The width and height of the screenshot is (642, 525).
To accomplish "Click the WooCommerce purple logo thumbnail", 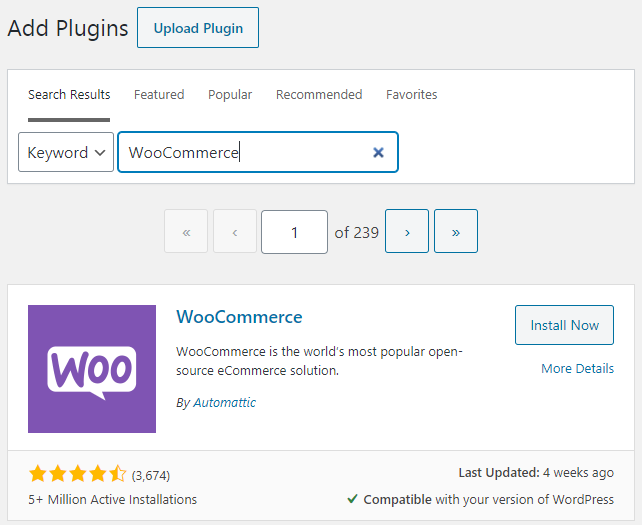I will point(92,369).
